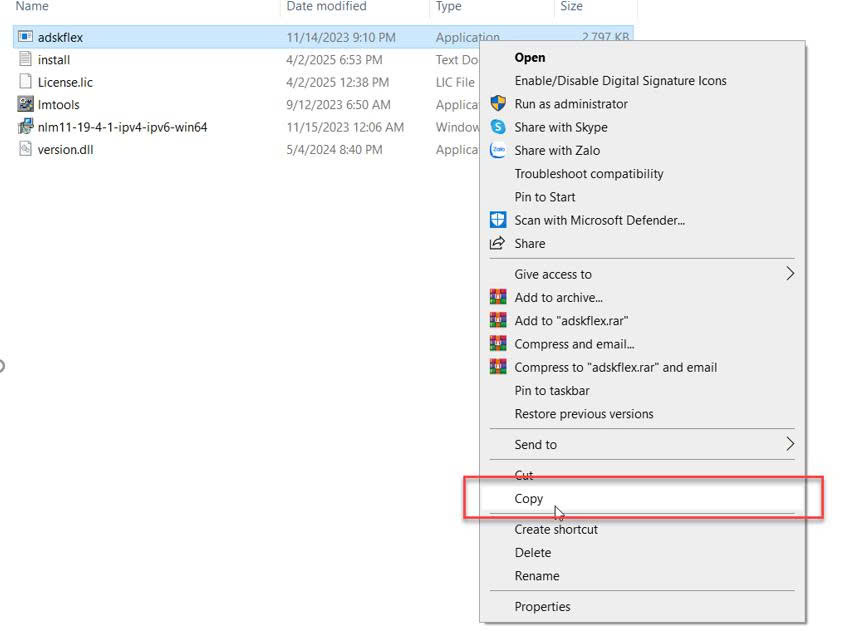Expand the Send to submenu arrow

coord(790,444)
